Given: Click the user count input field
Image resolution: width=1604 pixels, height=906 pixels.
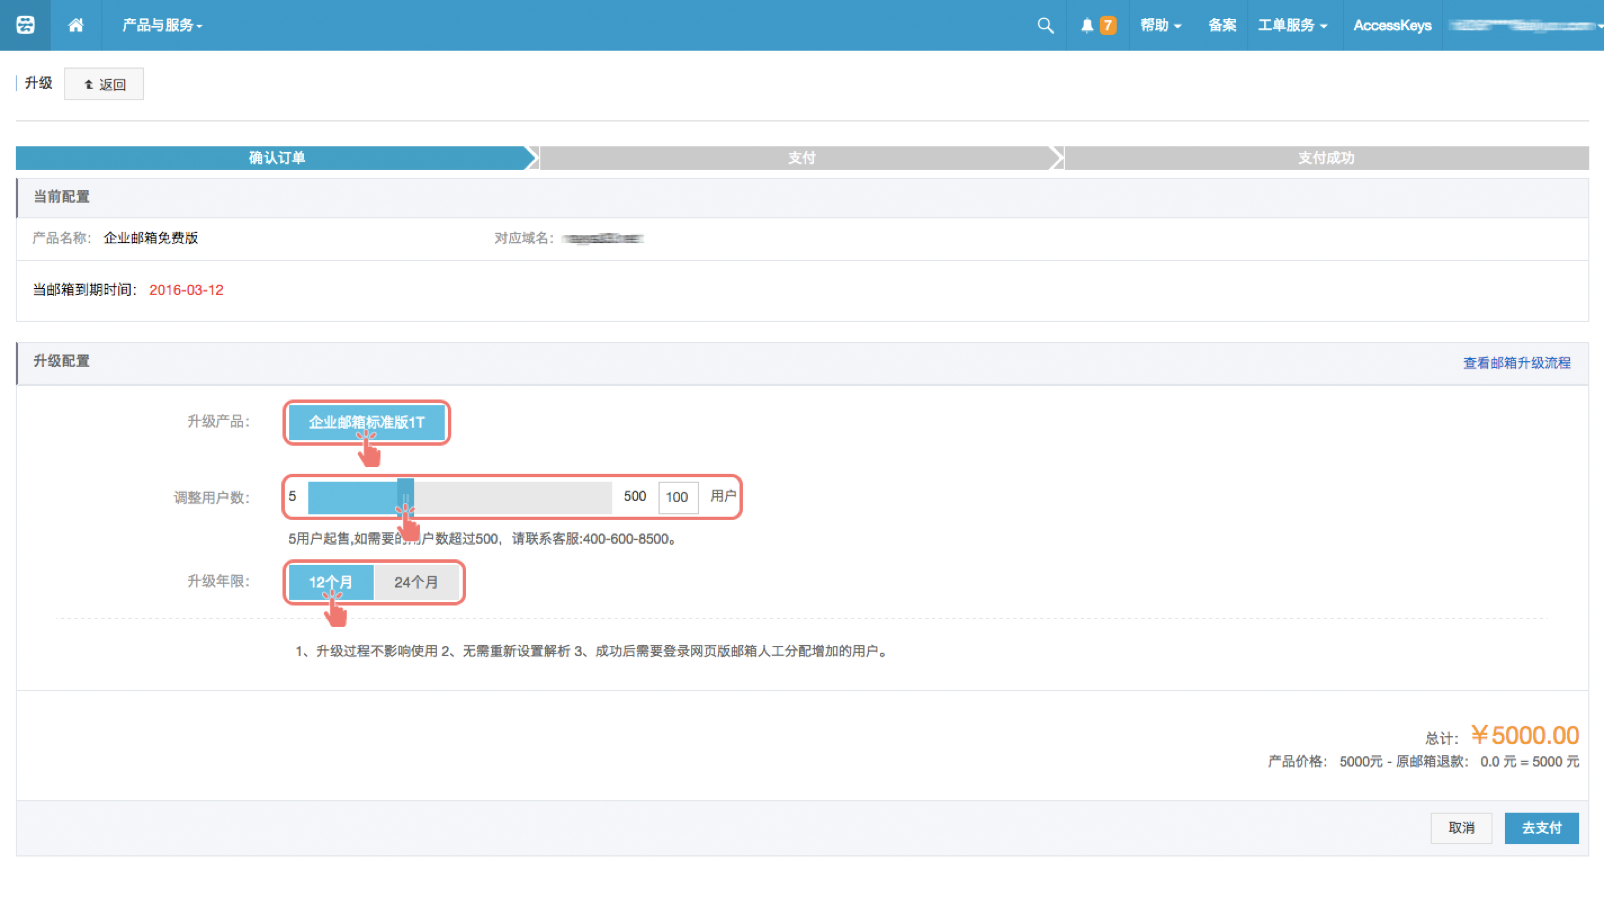Looking at the screenshot, I should coord(678,497).
